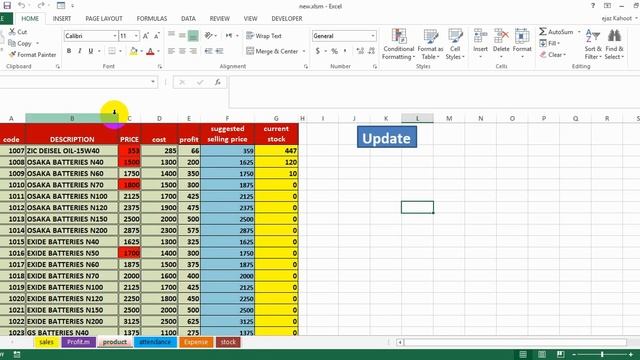Screen dimensions: 640x360
Task: Open Cell Styles gallery
Action: tap(455, 44)
